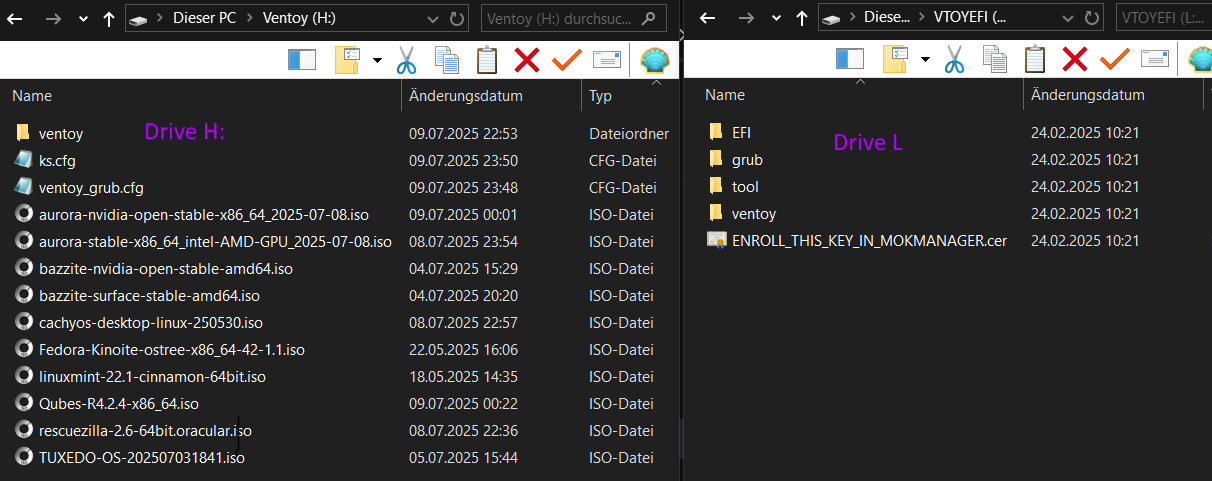This screenshot has width=1212, height=481.
Task: Click Cut scissors icon in Ventoy (H:) toolbar
Action: 405,60
